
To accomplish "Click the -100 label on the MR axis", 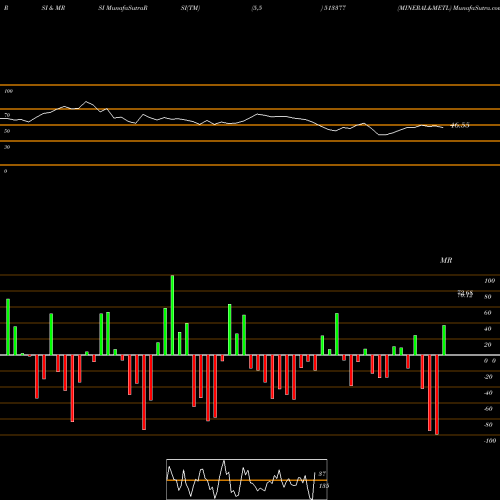I will tap(490, 441).
